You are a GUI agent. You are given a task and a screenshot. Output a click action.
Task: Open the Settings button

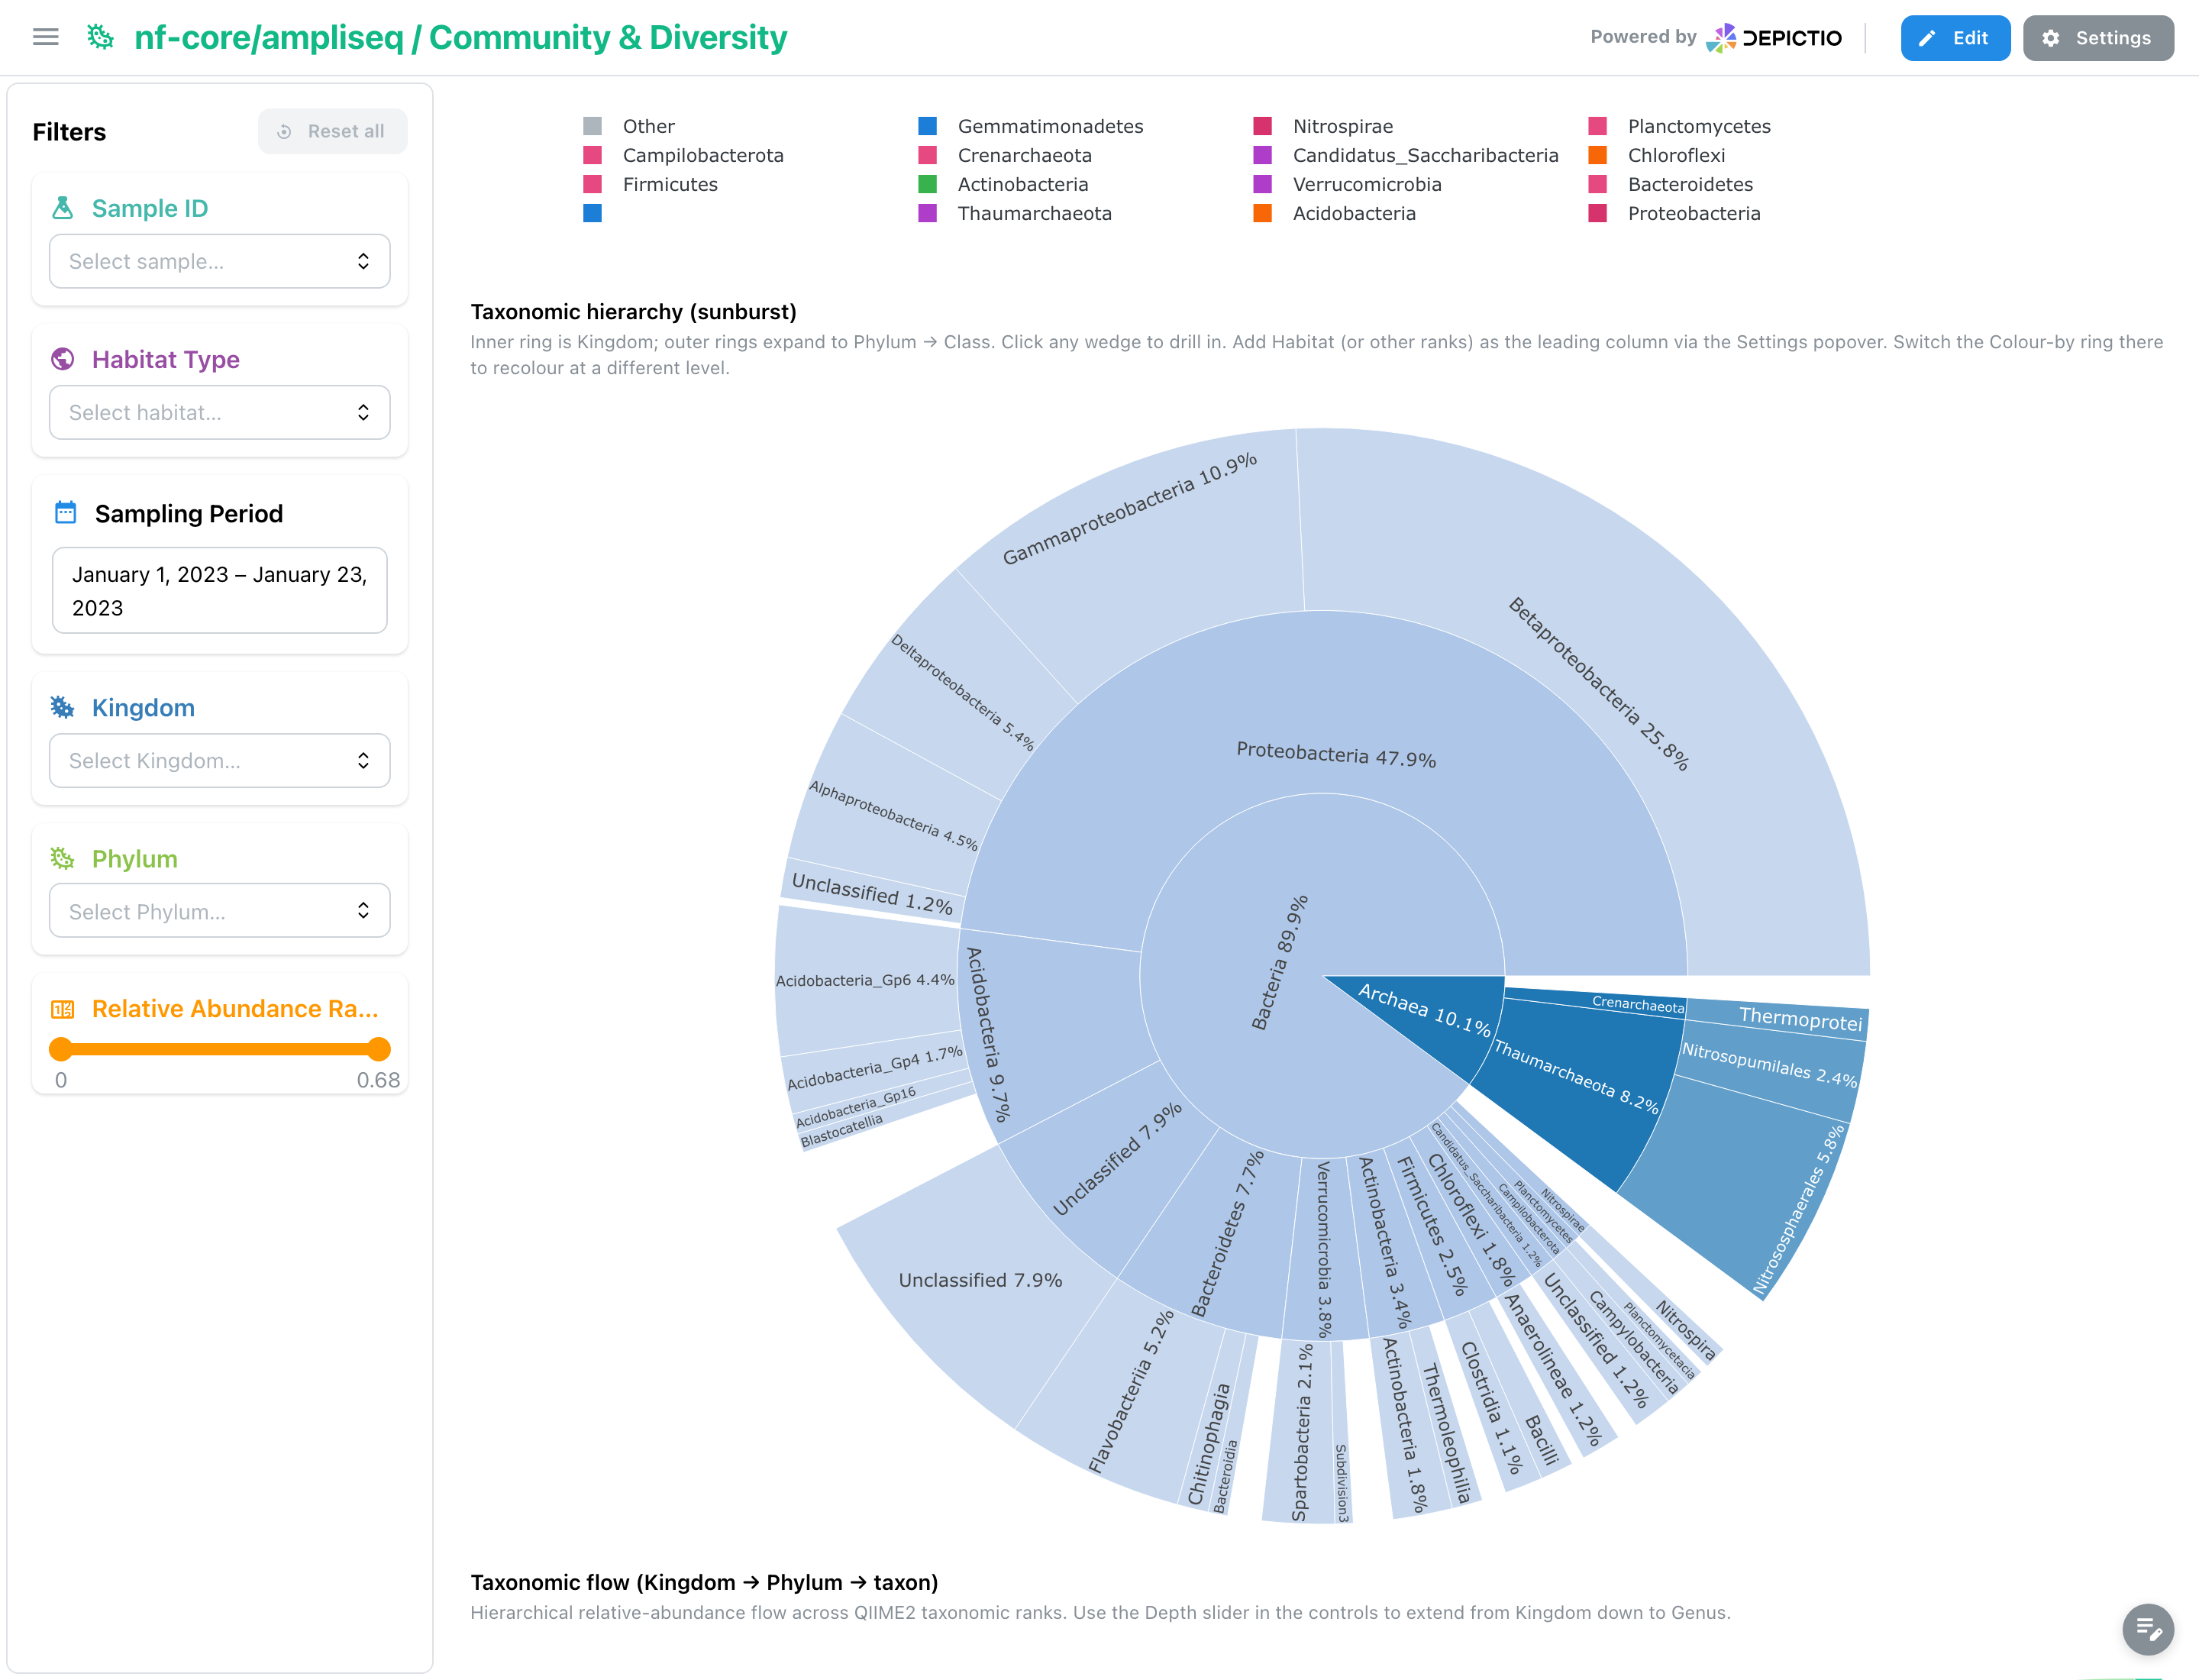pos(2098,38)
